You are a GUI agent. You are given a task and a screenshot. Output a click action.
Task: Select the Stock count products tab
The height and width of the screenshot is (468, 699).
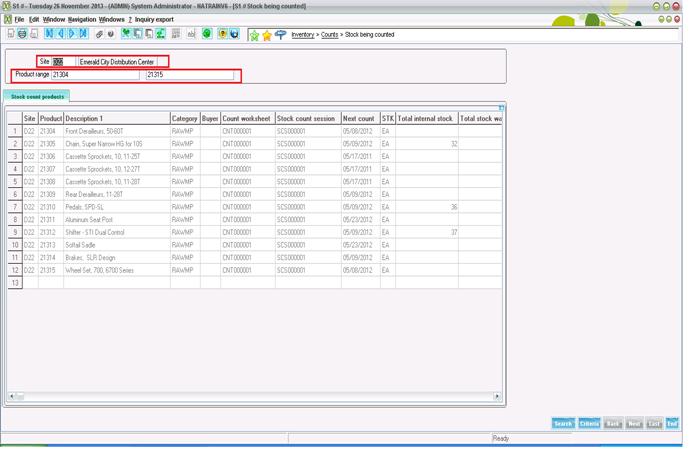click(37, 97)
